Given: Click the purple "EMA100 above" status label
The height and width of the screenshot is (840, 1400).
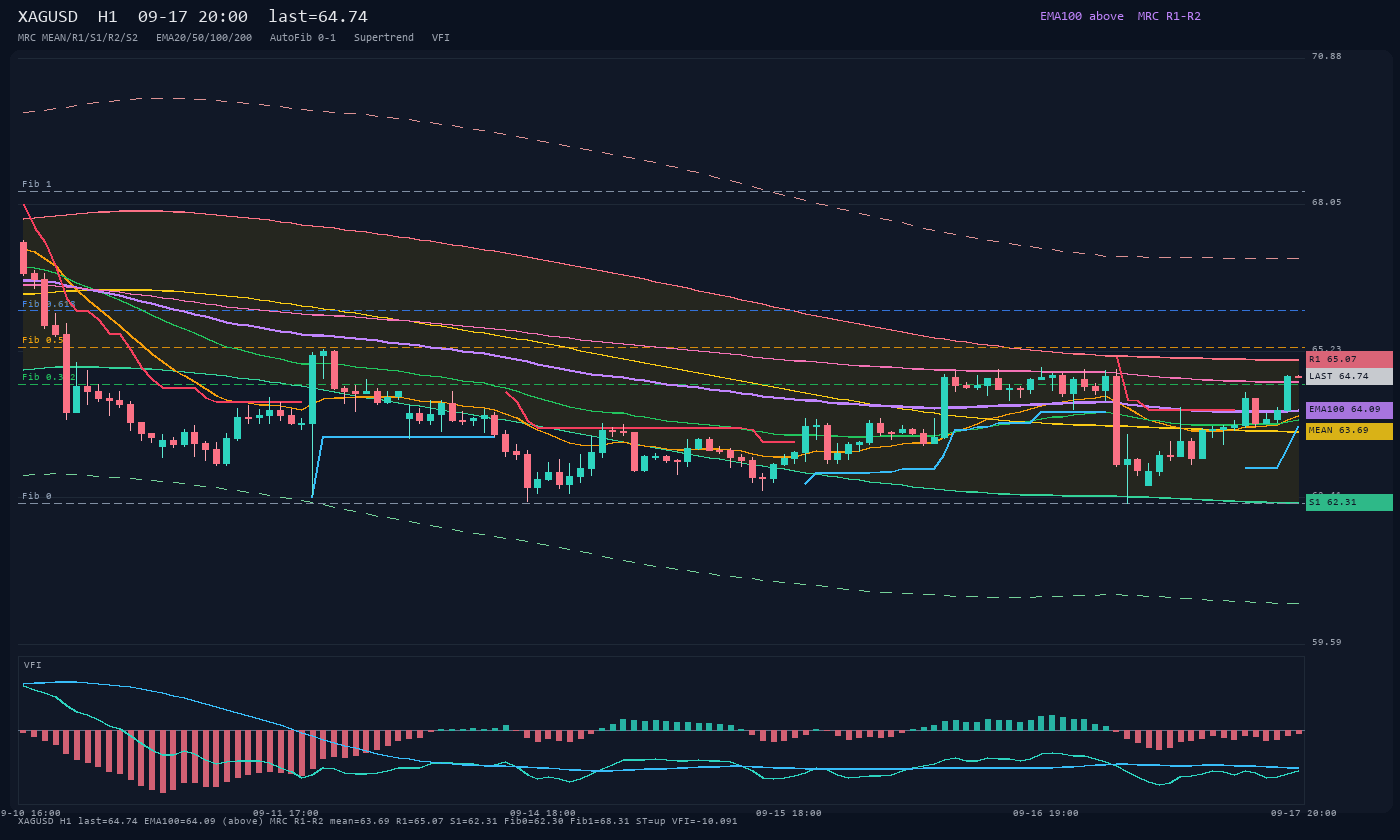Looking at the screenshot, I should click(1082, 16).
